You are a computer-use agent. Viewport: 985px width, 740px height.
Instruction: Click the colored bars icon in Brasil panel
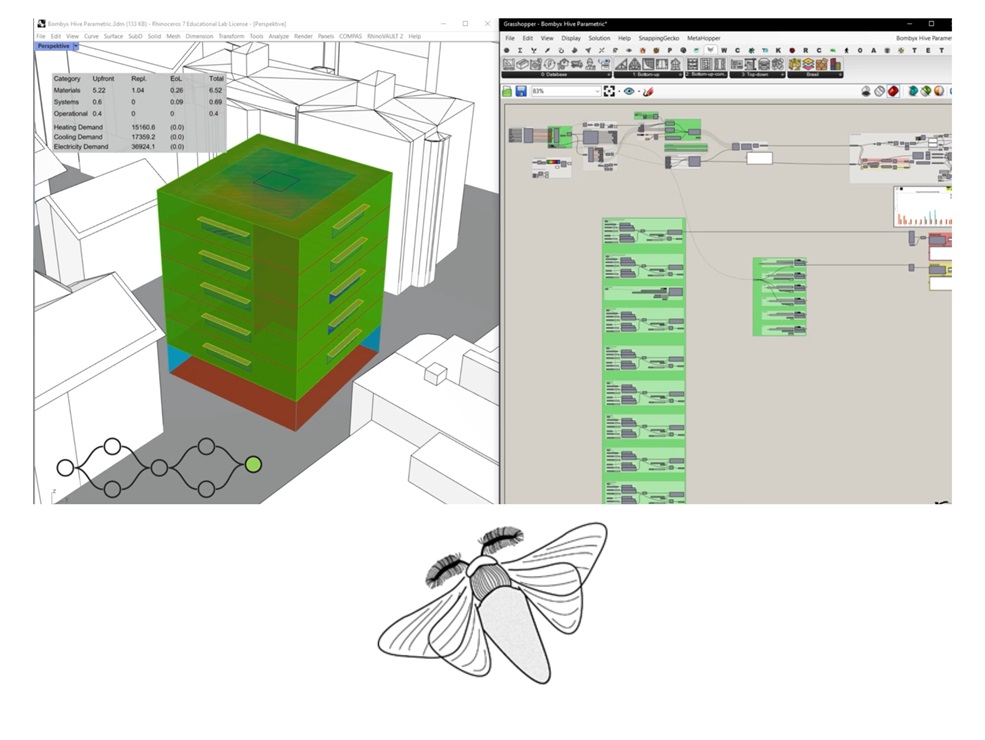pos(834,64)
